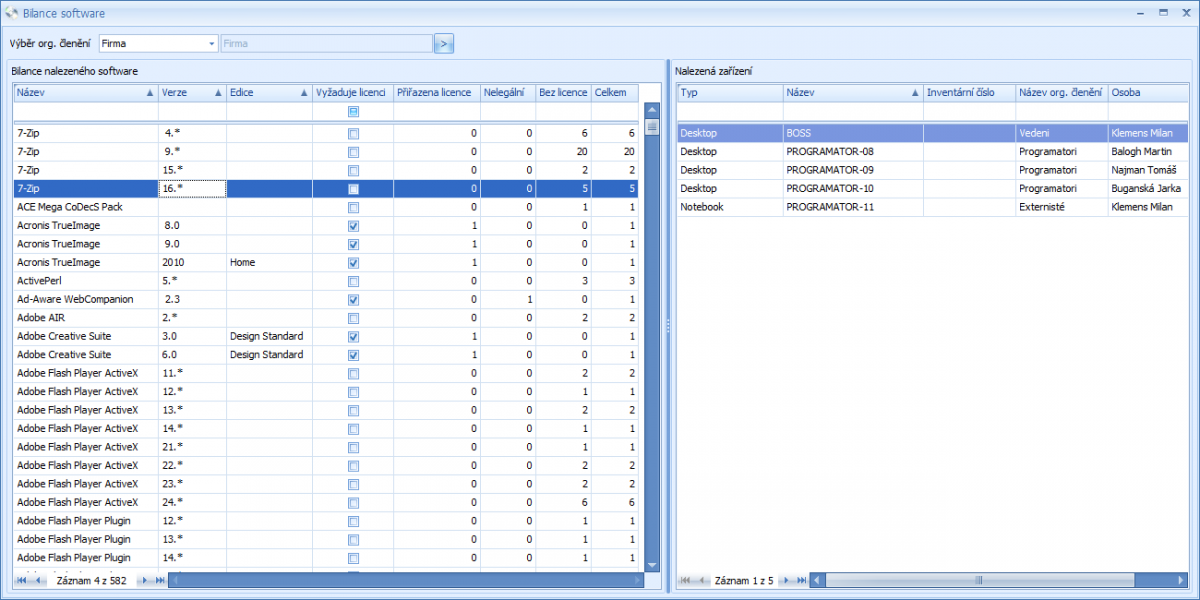Go to next record in devices panel
Screen dimensions: 1200x600
click(785, 580)
